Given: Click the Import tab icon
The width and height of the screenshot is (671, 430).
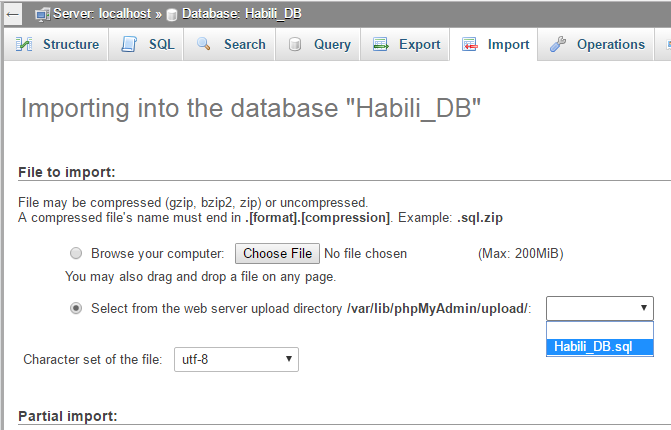Looking at the screenshot, I should pyautogui.click(x=469, y=45).
